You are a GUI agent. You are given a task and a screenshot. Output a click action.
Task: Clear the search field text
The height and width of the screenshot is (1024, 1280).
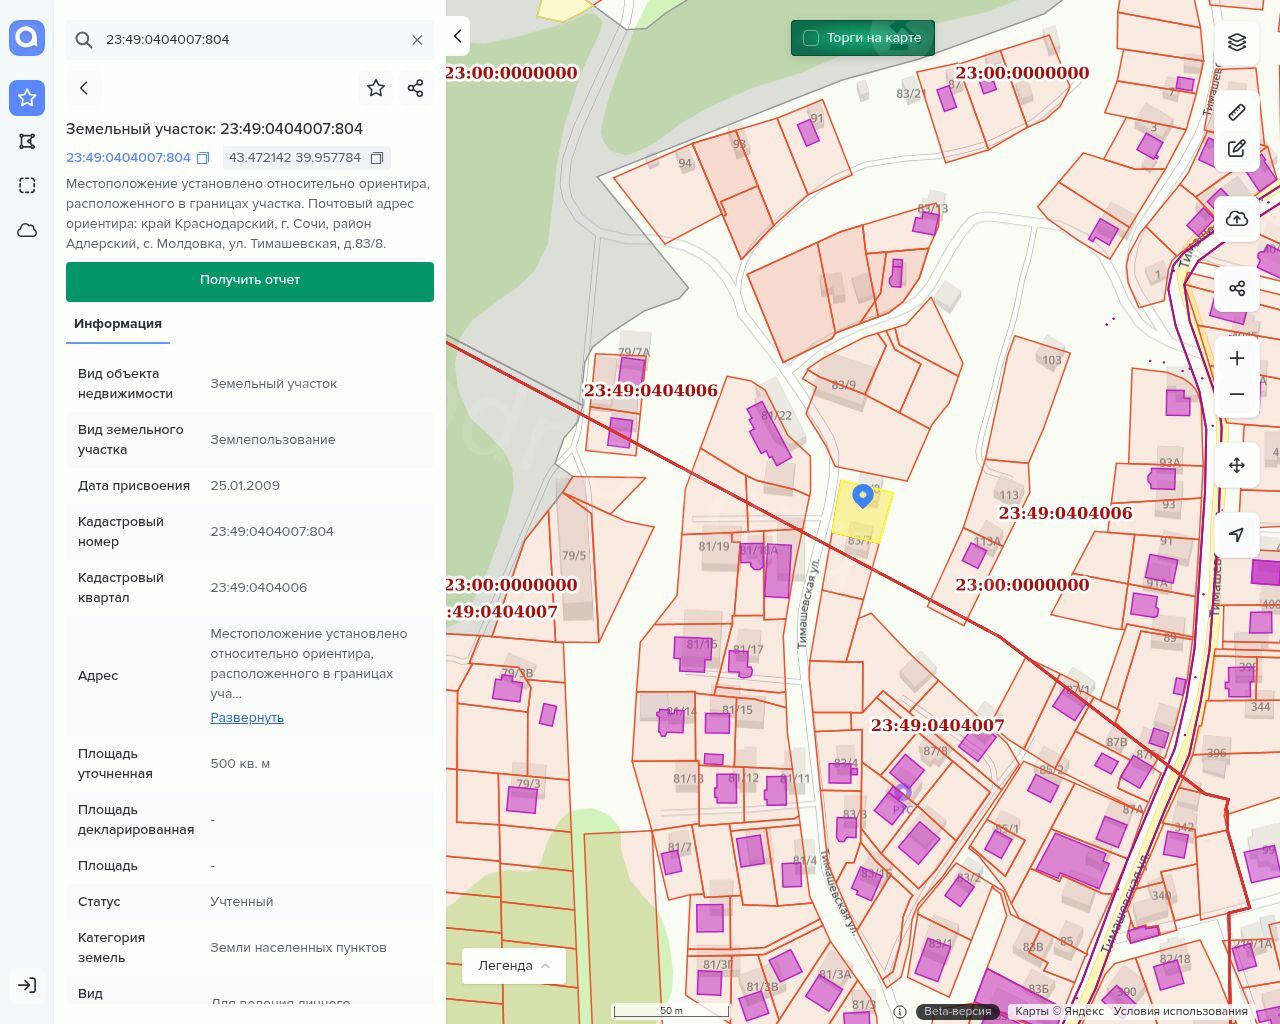pos(417,40)
